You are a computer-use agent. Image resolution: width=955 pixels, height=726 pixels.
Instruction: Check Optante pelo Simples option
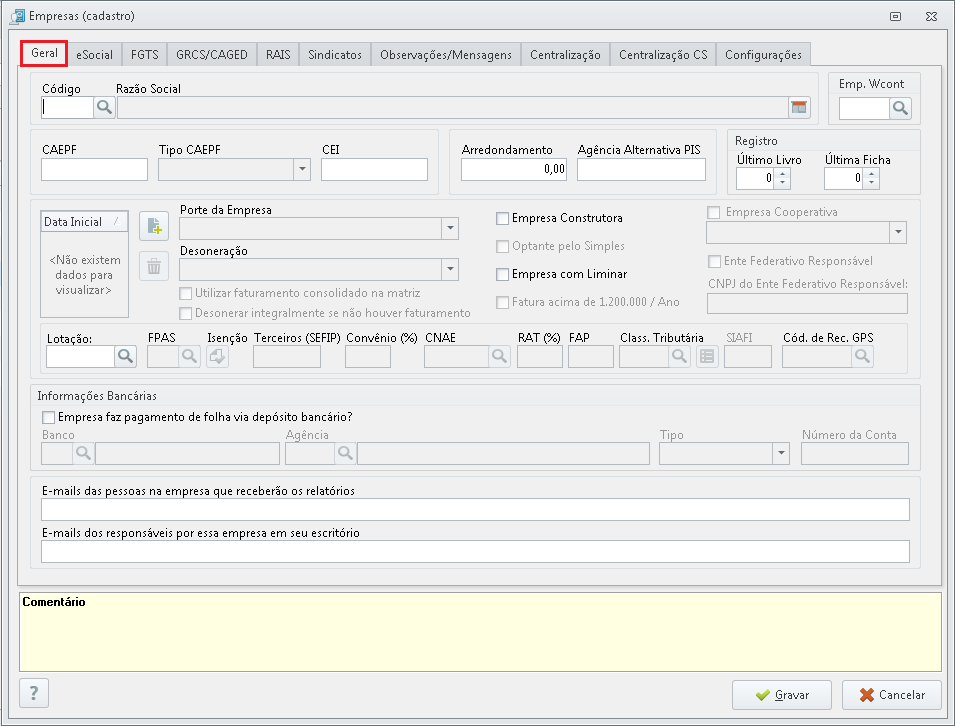click(502, 246)
